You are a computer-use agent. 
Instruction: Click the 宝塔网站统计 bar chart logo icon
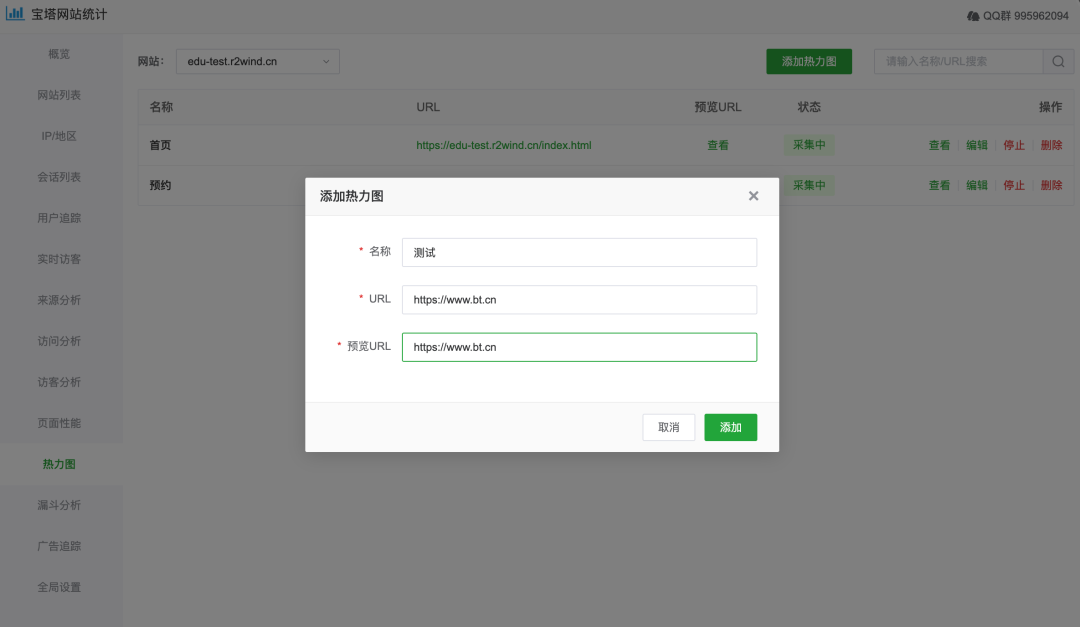click(x=14, y=13)
